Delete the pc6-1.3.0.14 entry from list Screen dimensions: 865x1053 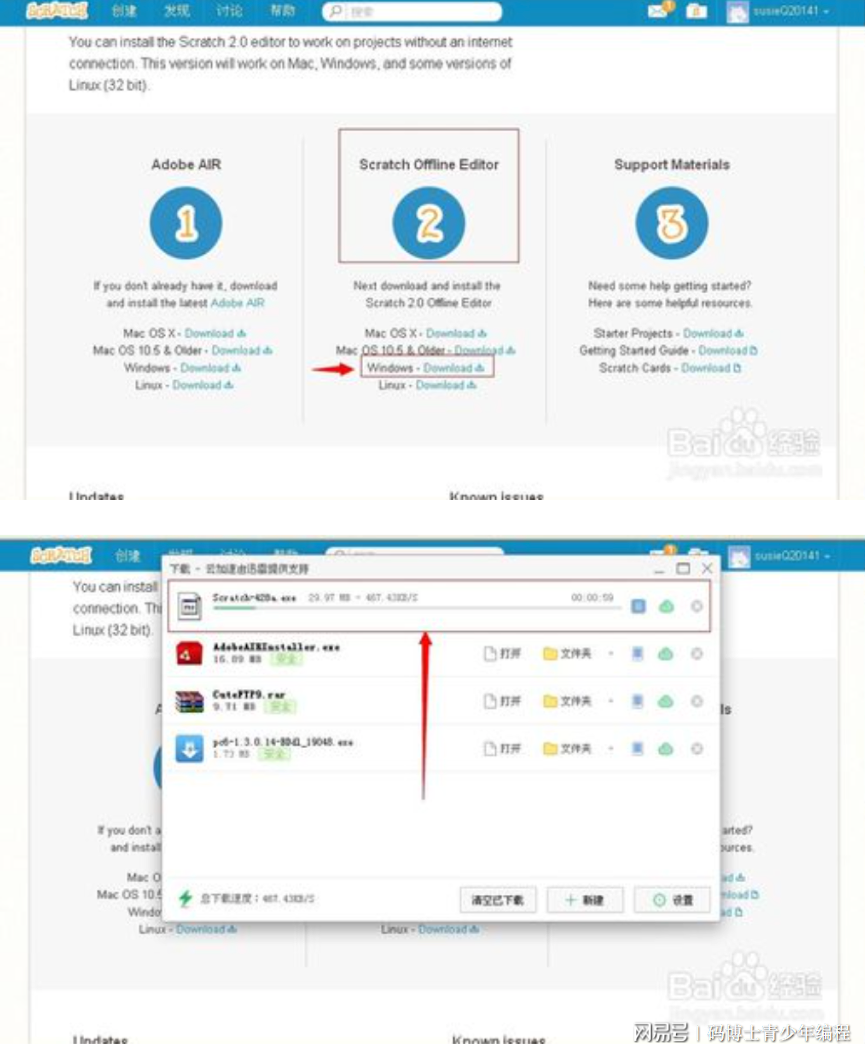pyautogui.click(x=696, y=748)
